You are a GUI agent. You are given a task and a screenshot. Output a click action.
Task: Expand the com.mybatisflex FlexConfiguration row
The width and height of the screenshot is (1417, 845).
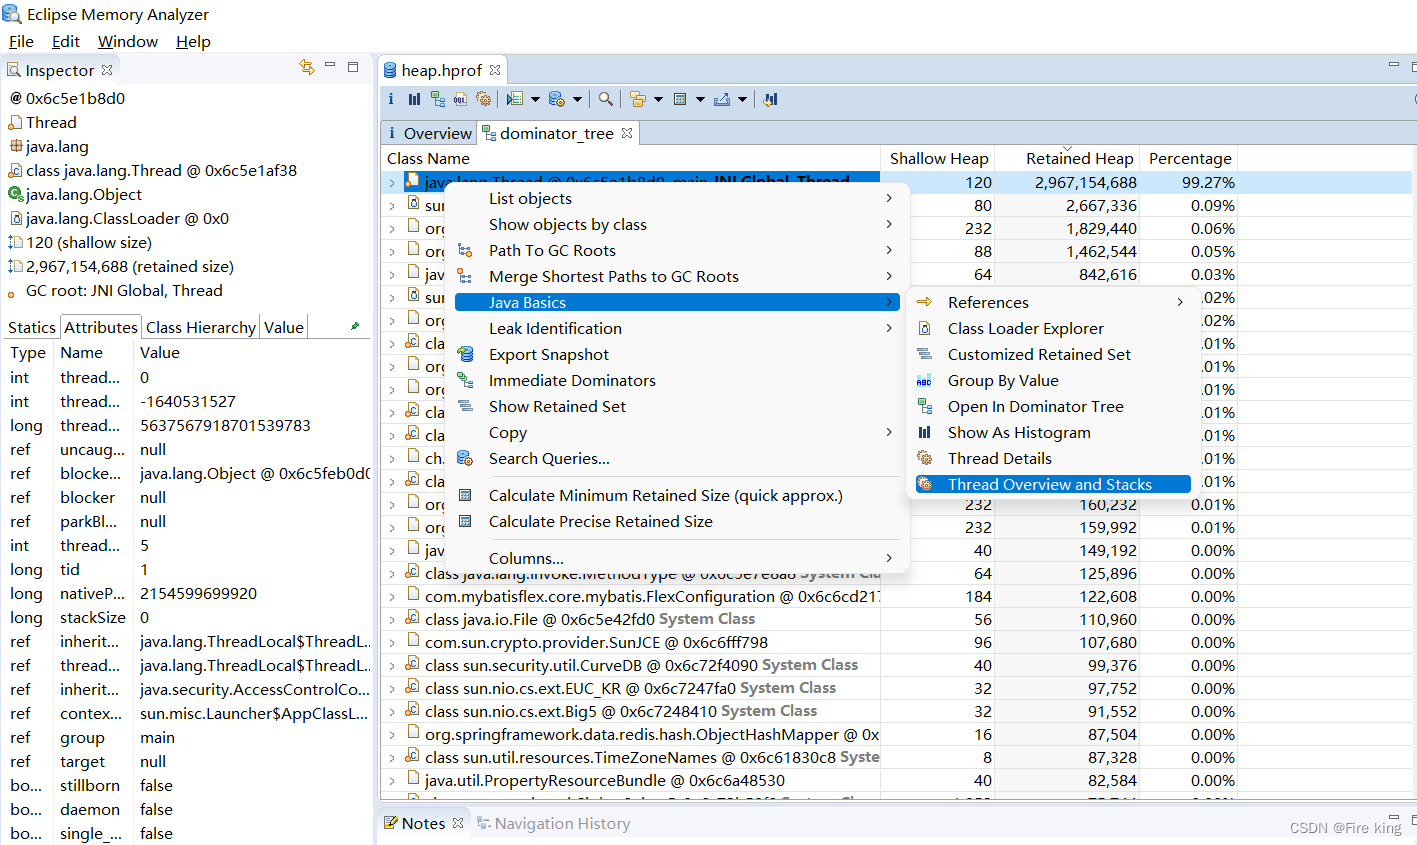pyautogui.click(x=392, y=597)
